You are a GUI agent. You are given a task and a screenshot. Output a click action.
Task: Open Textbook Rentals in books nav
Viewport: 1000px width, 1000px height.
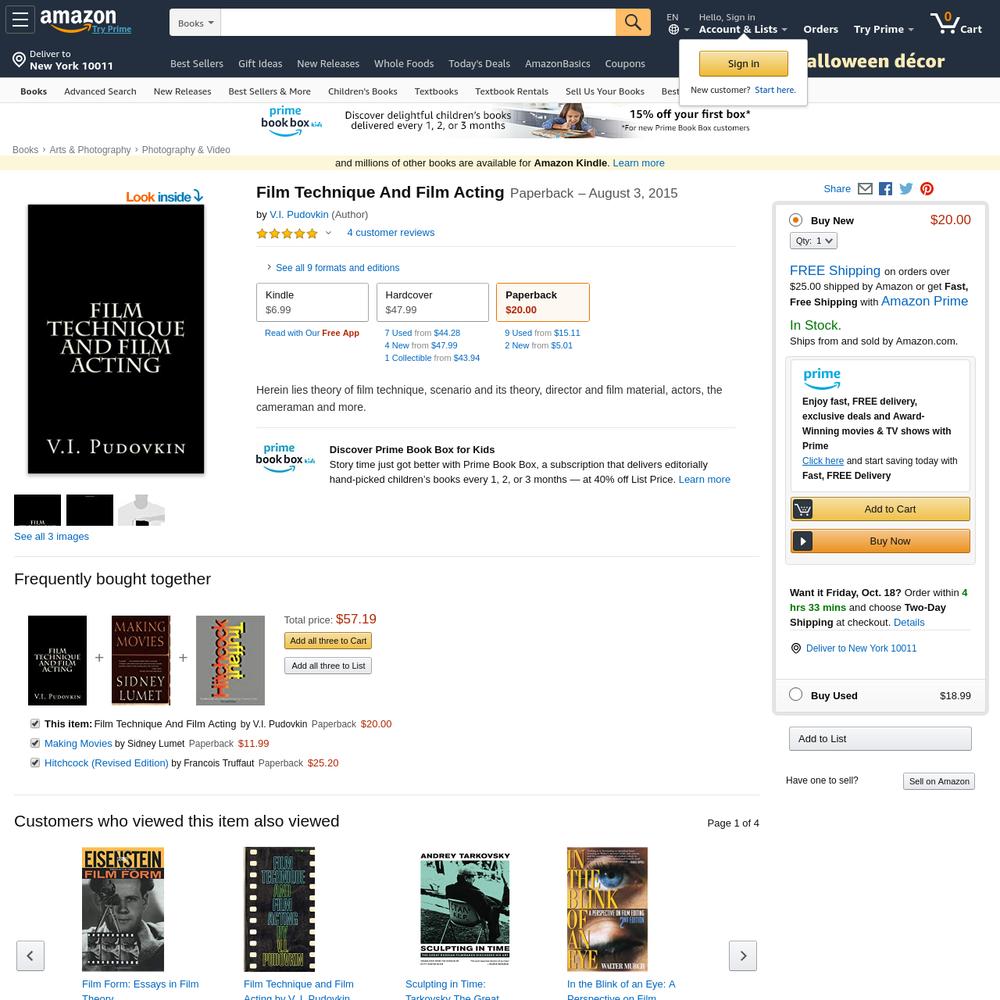pyautogui.click(x=511, y=91)
